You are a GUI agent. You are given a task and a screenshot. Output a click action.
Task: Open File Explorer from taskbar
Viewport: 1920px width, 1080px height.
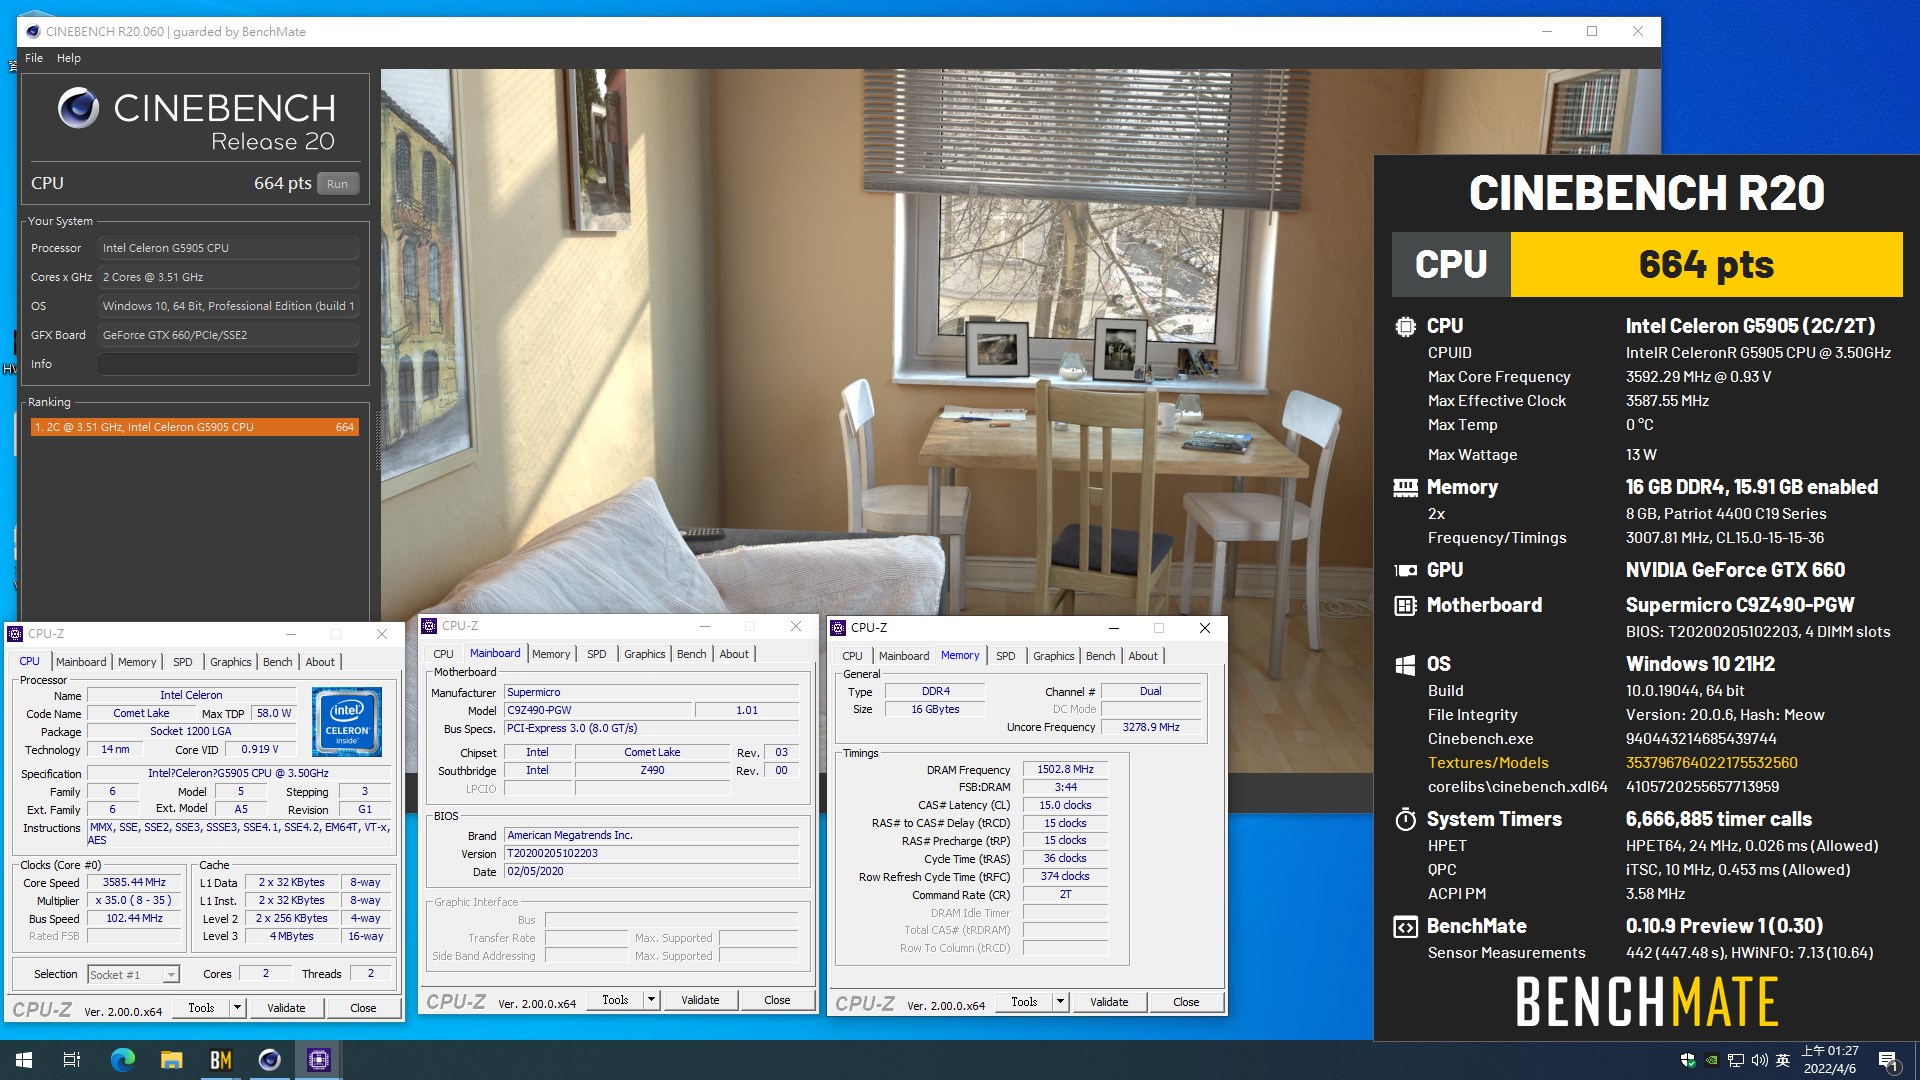[x=171, y=1060]
